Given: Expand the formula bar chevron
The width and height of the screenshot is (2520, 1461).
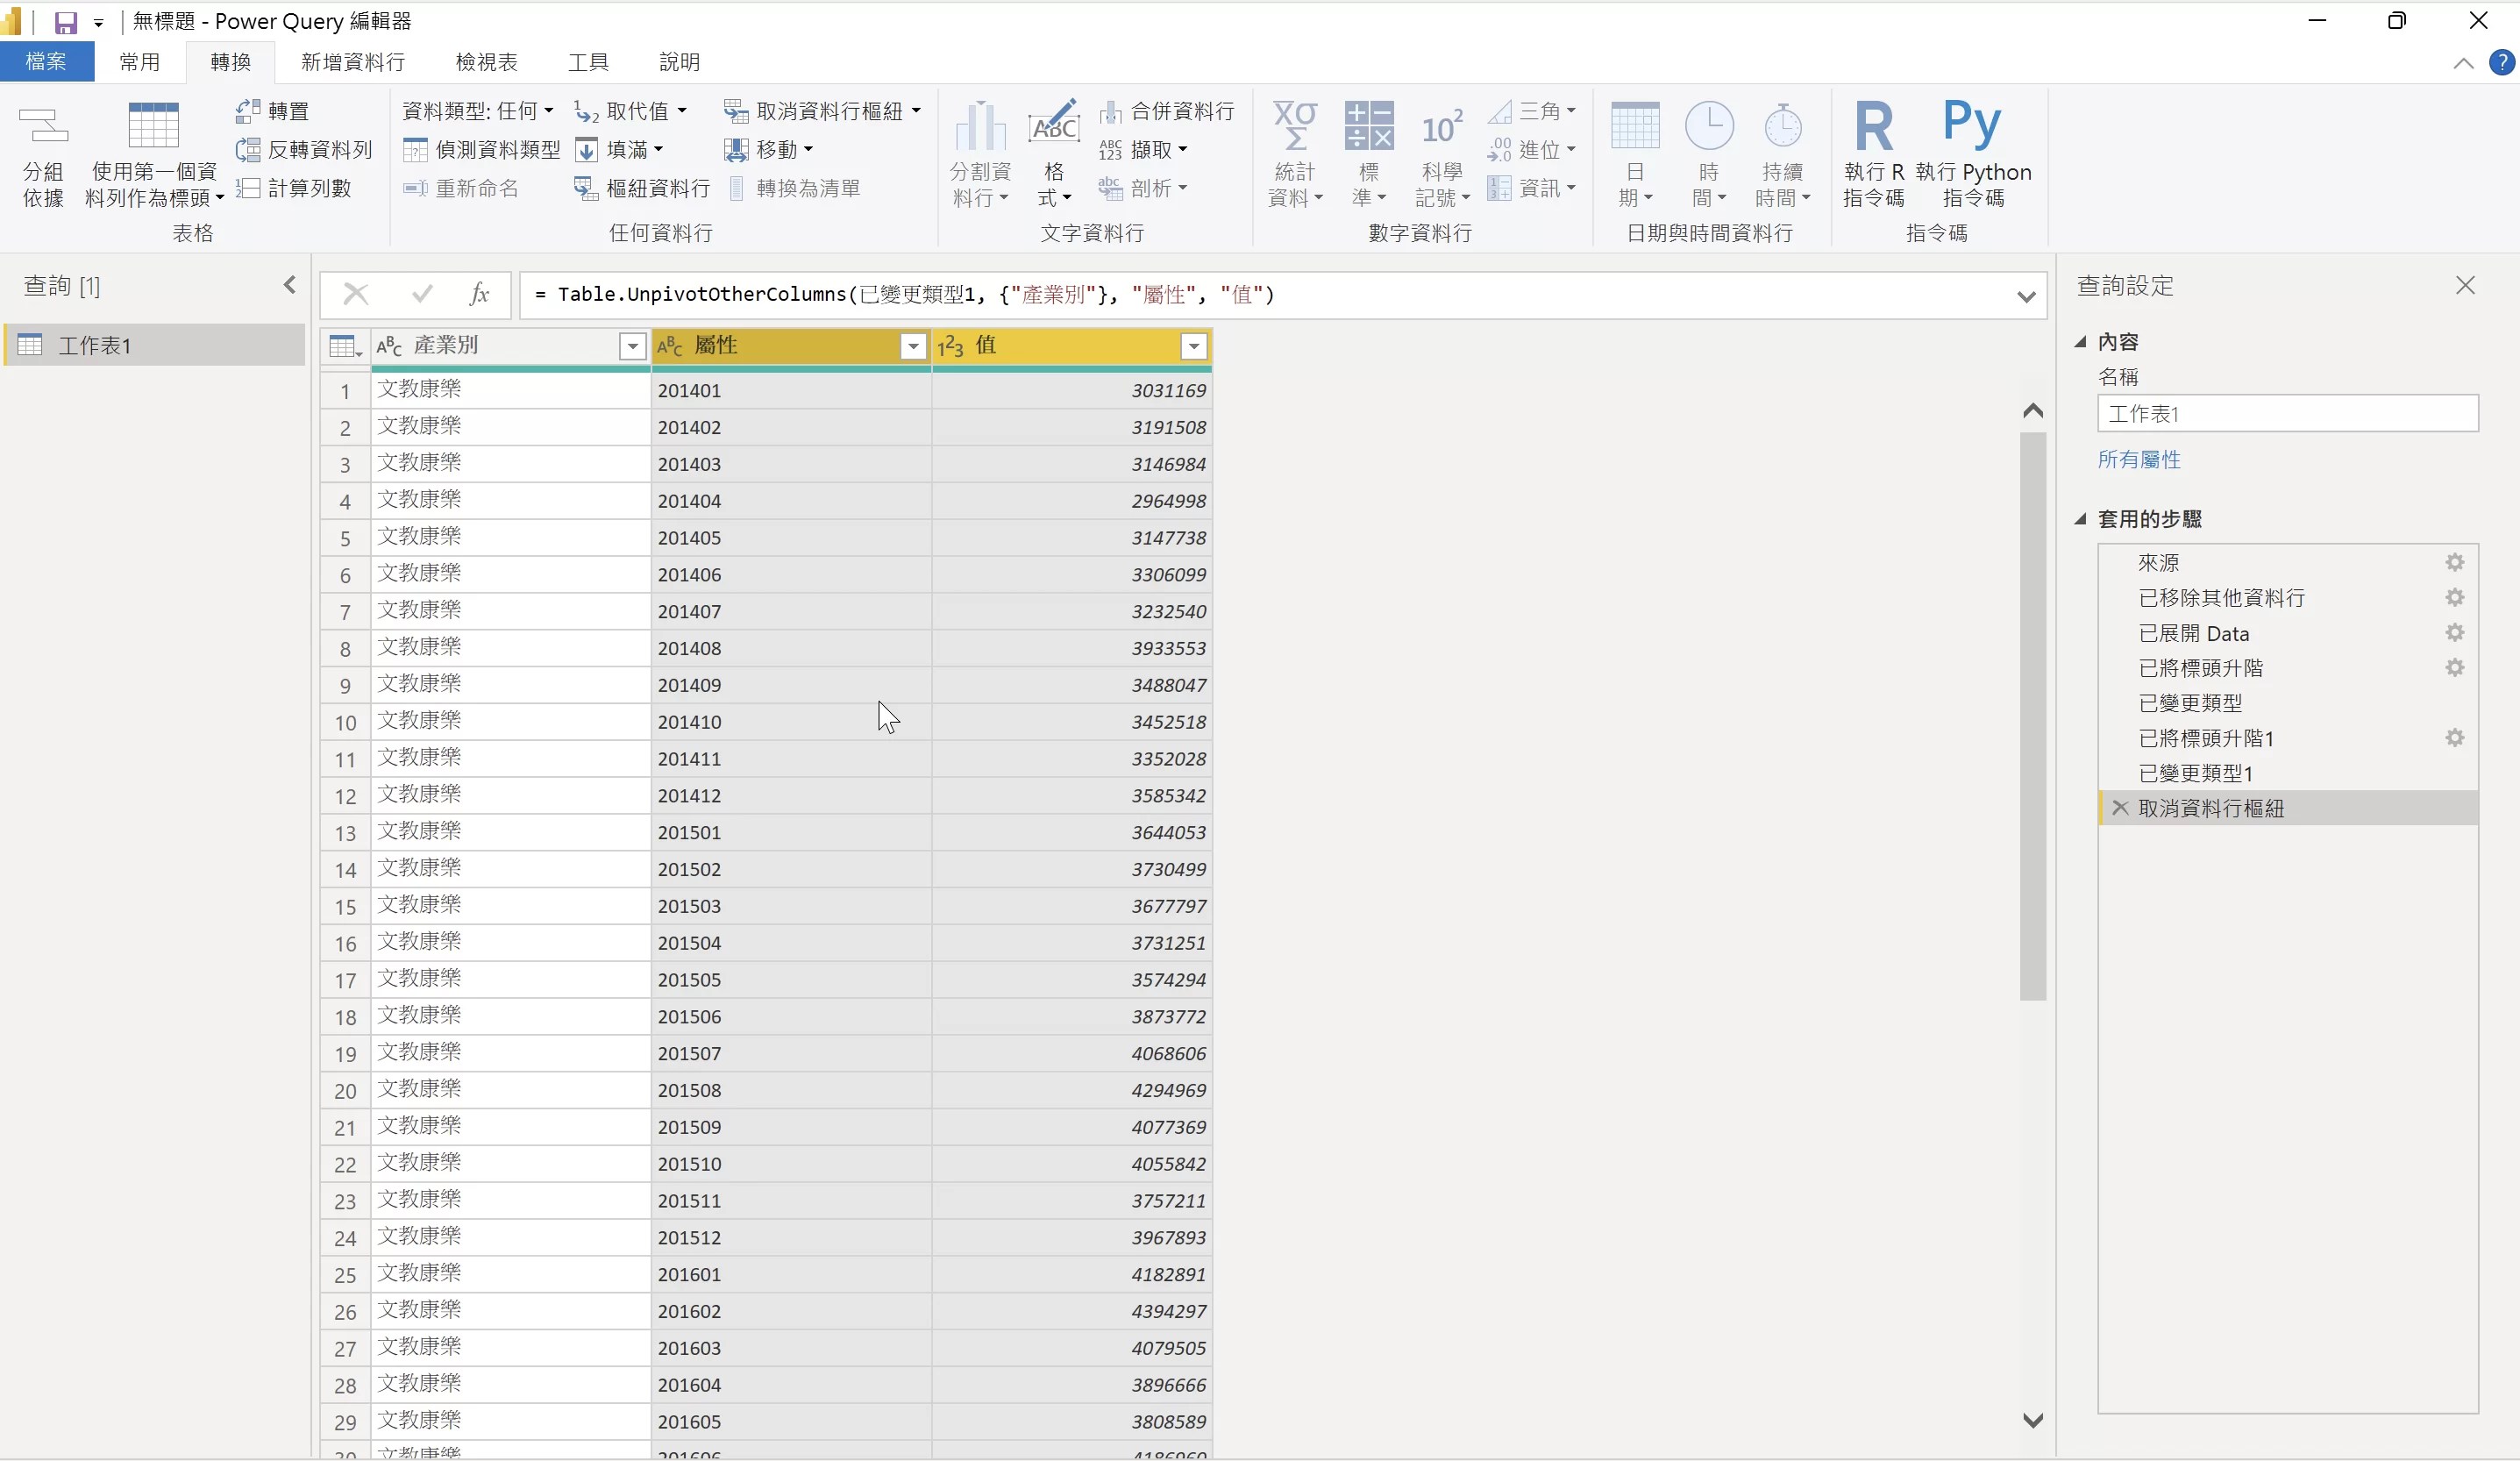Looking at the screenshot, I should [x=2026, y=297].
